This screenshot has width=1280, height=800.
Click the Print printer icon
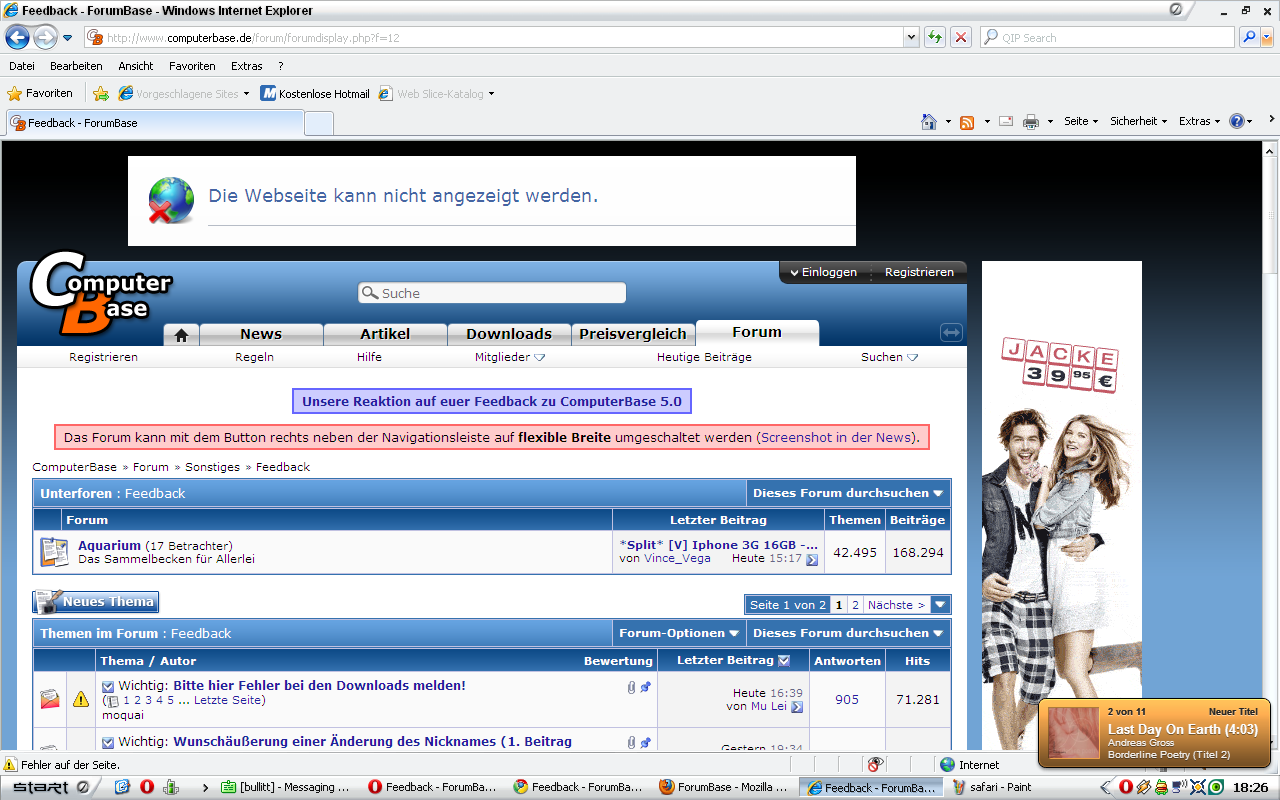1031,122
